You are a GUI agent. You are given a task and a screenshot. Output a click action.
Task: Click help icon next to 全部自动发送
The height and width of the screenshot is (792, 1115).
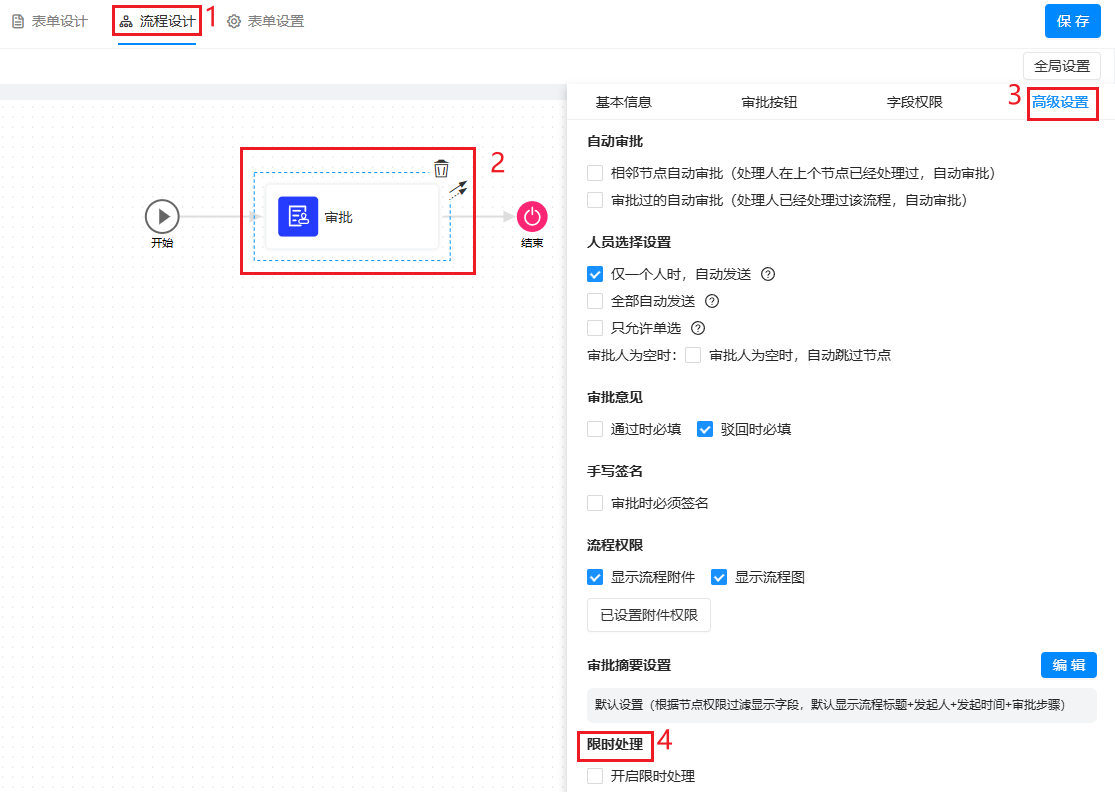tap(712, 301)
